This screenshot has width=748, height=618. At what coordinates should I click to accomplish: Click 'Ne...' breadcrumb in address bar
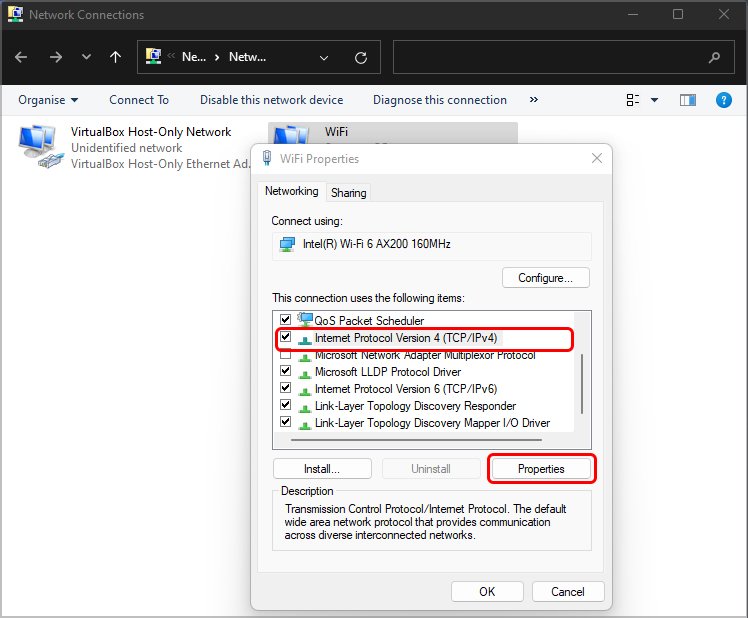point(194,57)
